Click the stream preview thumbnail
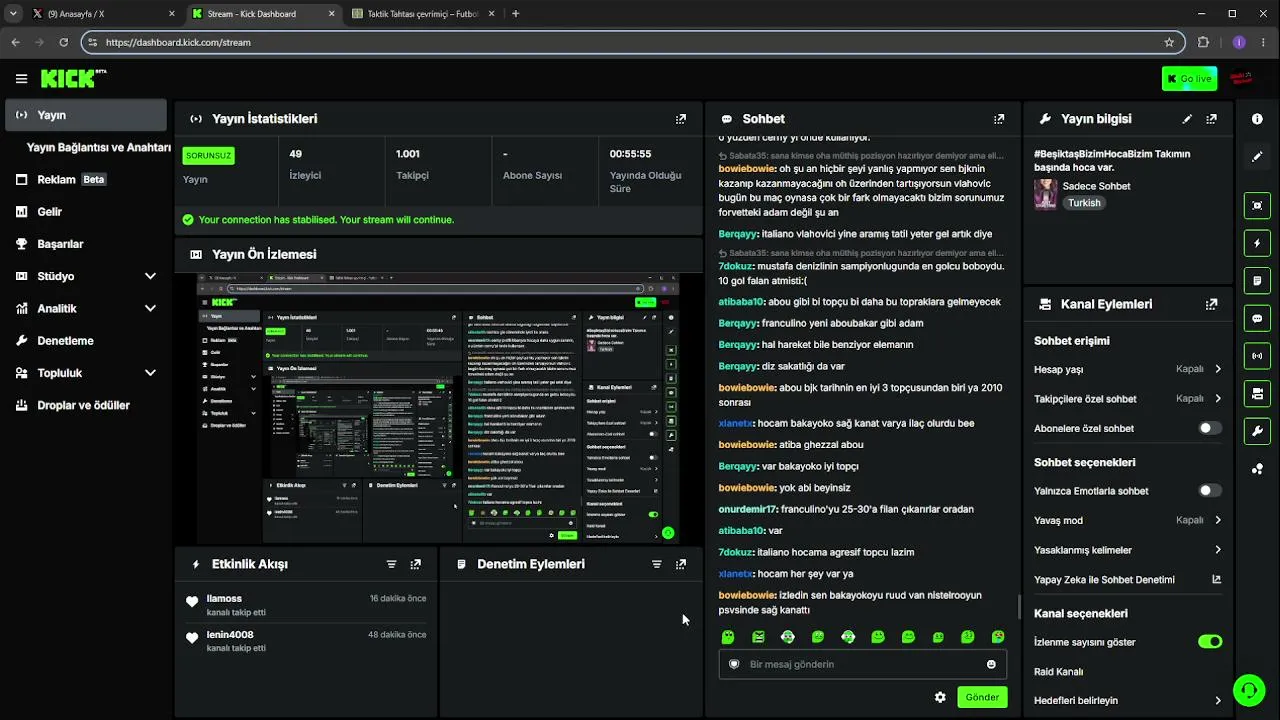This screenshot has height=720, width=1280. 437,408
